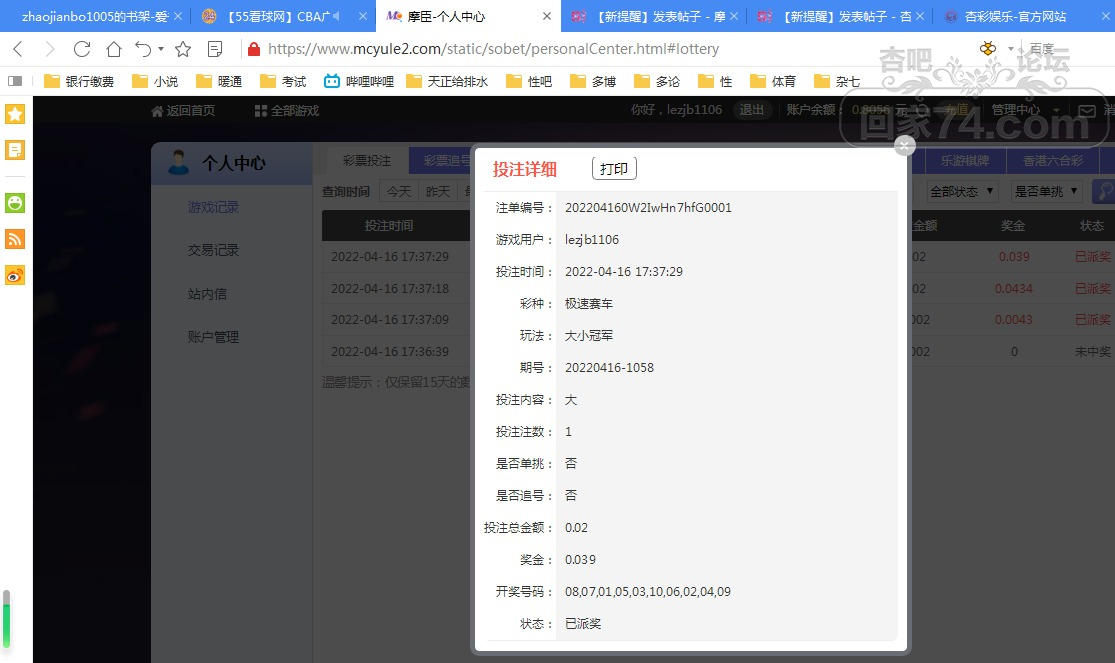The height and width of the screenshot is (663, 1115).
Task: Open the 天正给排水 bookmark folder
Action: tap(447, 81)
